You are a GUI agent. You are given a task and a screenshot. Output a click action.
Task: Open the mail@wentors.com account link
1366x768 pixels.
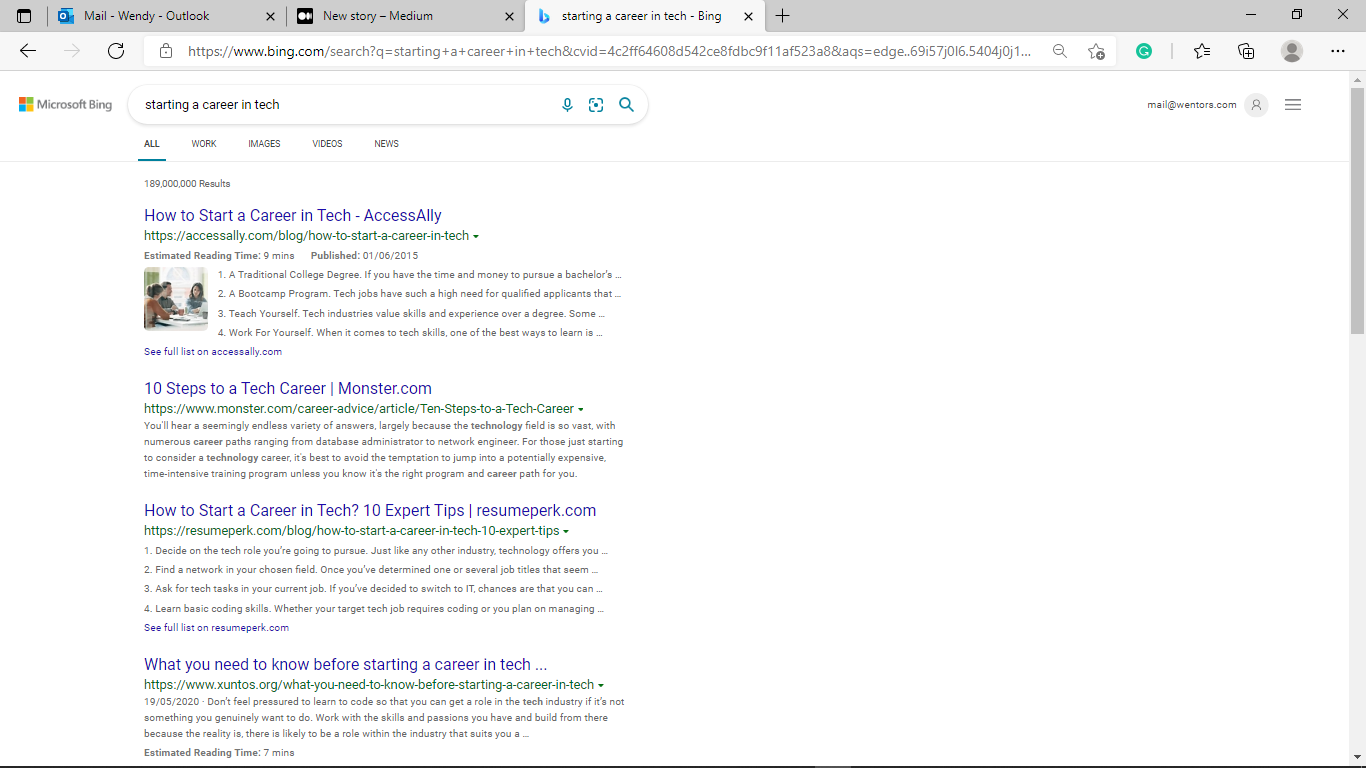[x=1192, y=104]
